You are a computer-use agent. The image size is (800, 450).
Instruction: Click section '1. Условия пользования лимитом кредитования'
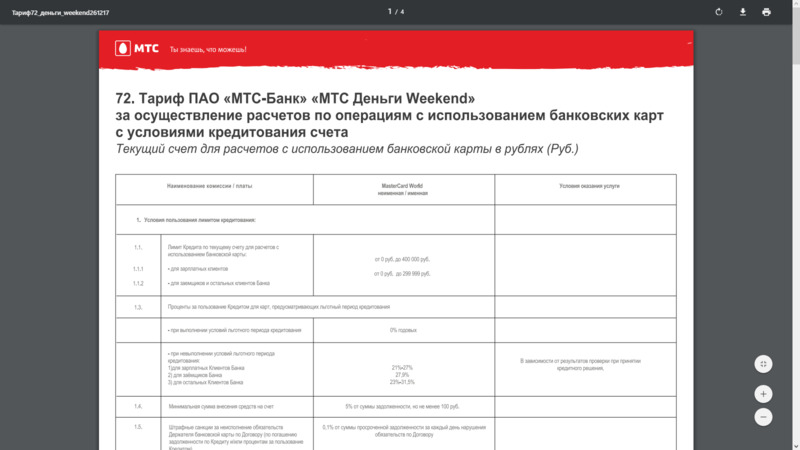(x=196, y=220)
